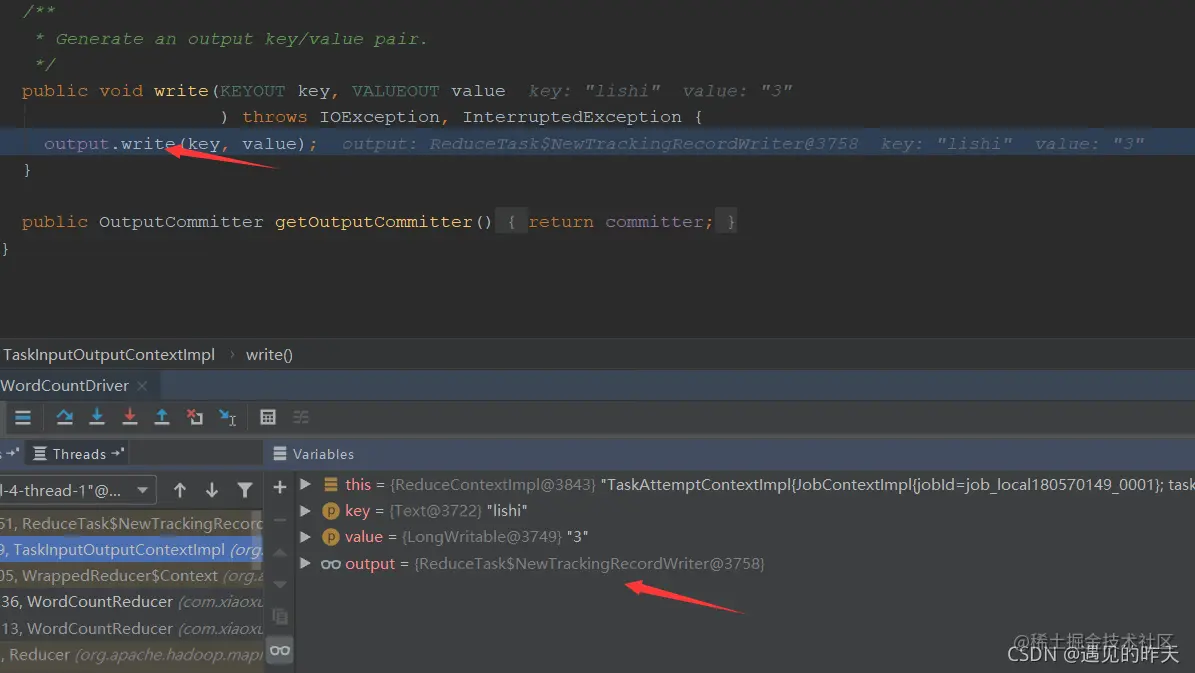Click the getOutputCommitter method name

373,222
